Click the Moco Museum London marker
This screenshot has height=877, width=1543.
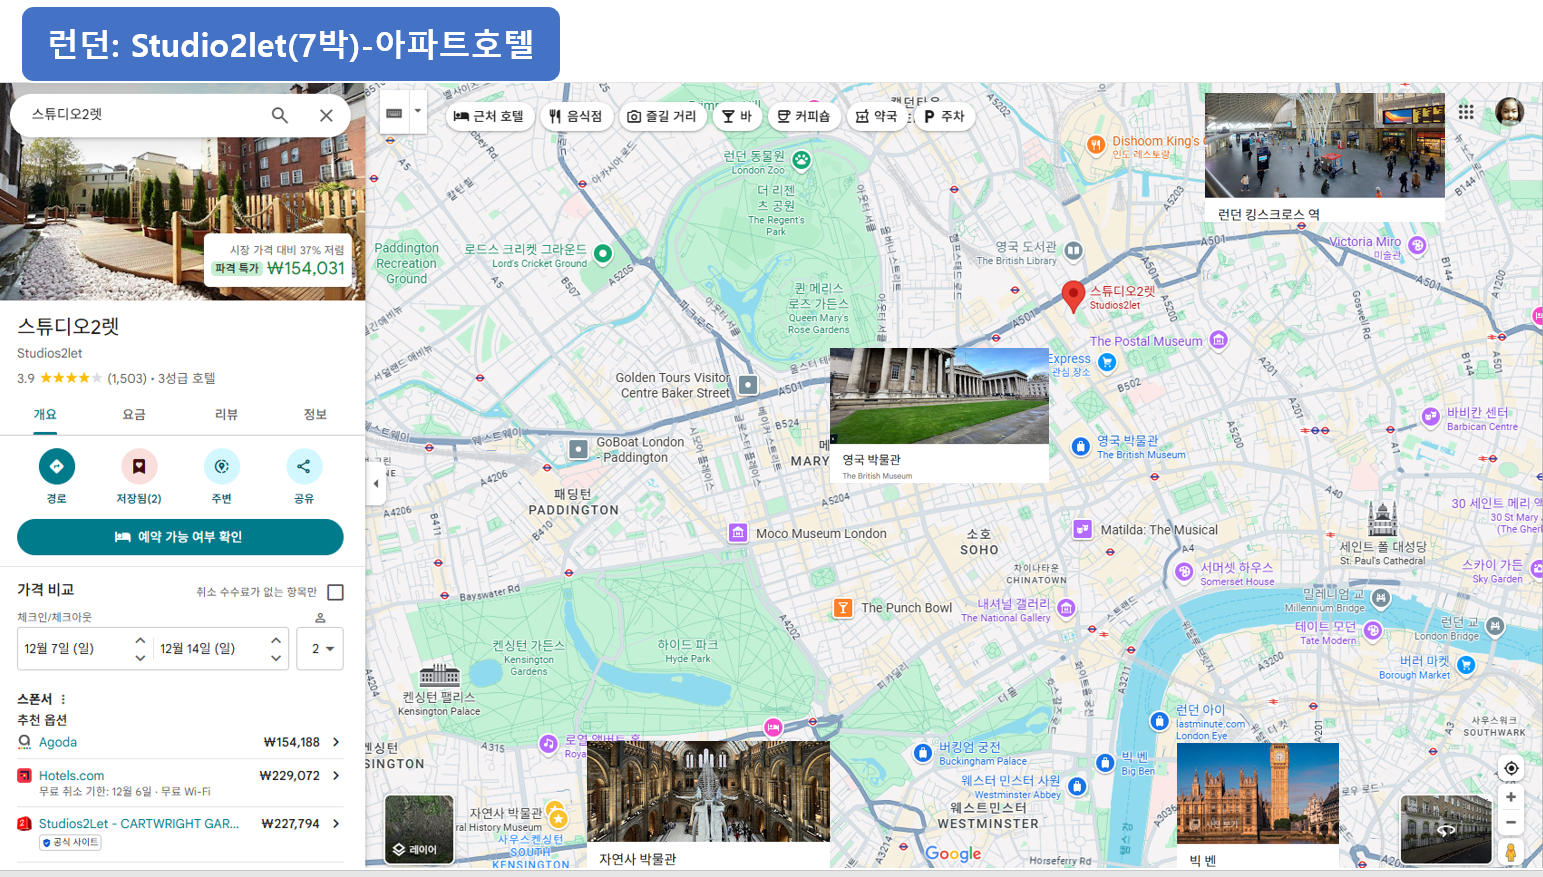pyautogui.click(x=738, y=533)
